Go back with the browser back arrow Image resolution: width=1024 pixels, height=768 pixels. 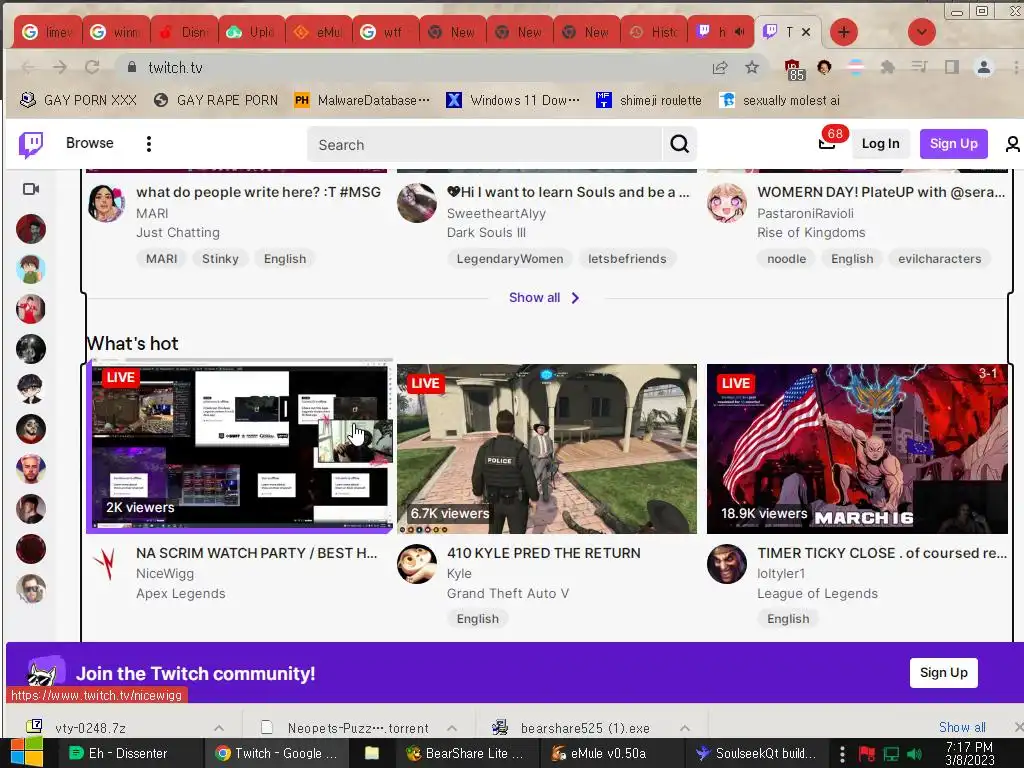[27, 67]
